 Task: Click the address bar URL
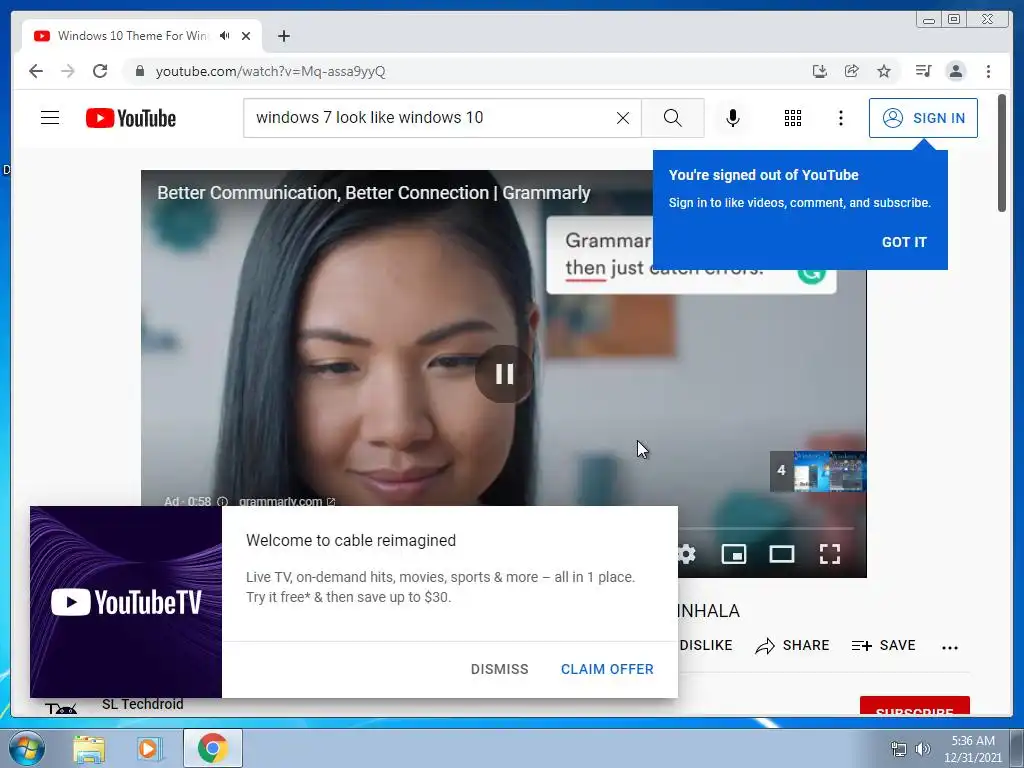point(270,71)
